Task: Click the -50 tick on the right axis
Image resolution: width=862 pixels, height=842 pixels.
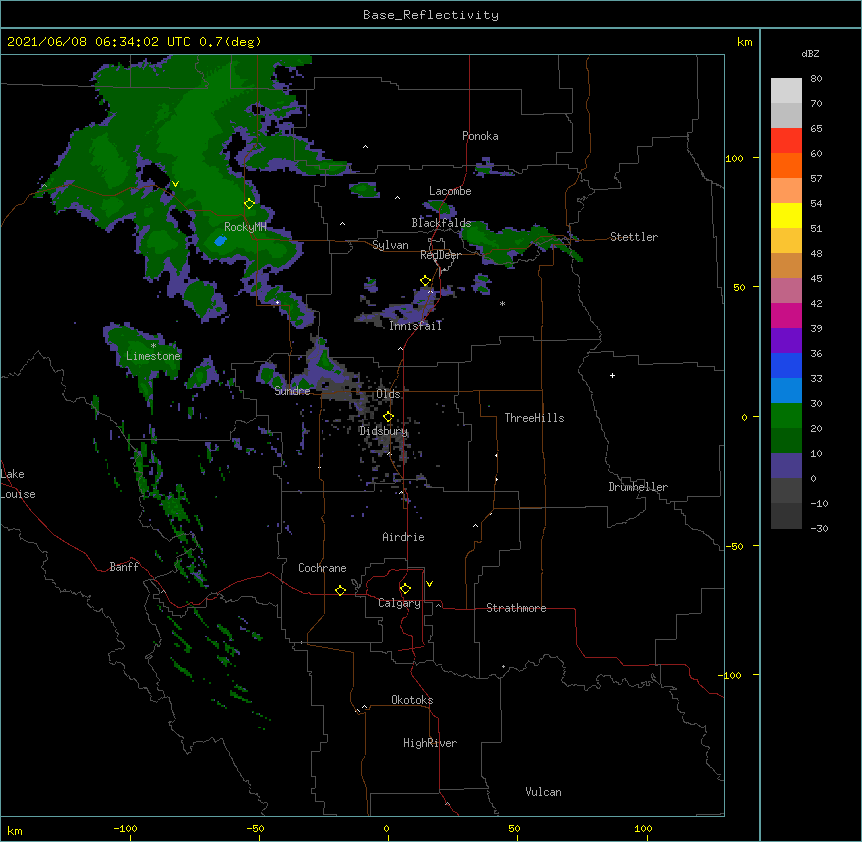Action: pyautogui.click(x=734, y=546)
